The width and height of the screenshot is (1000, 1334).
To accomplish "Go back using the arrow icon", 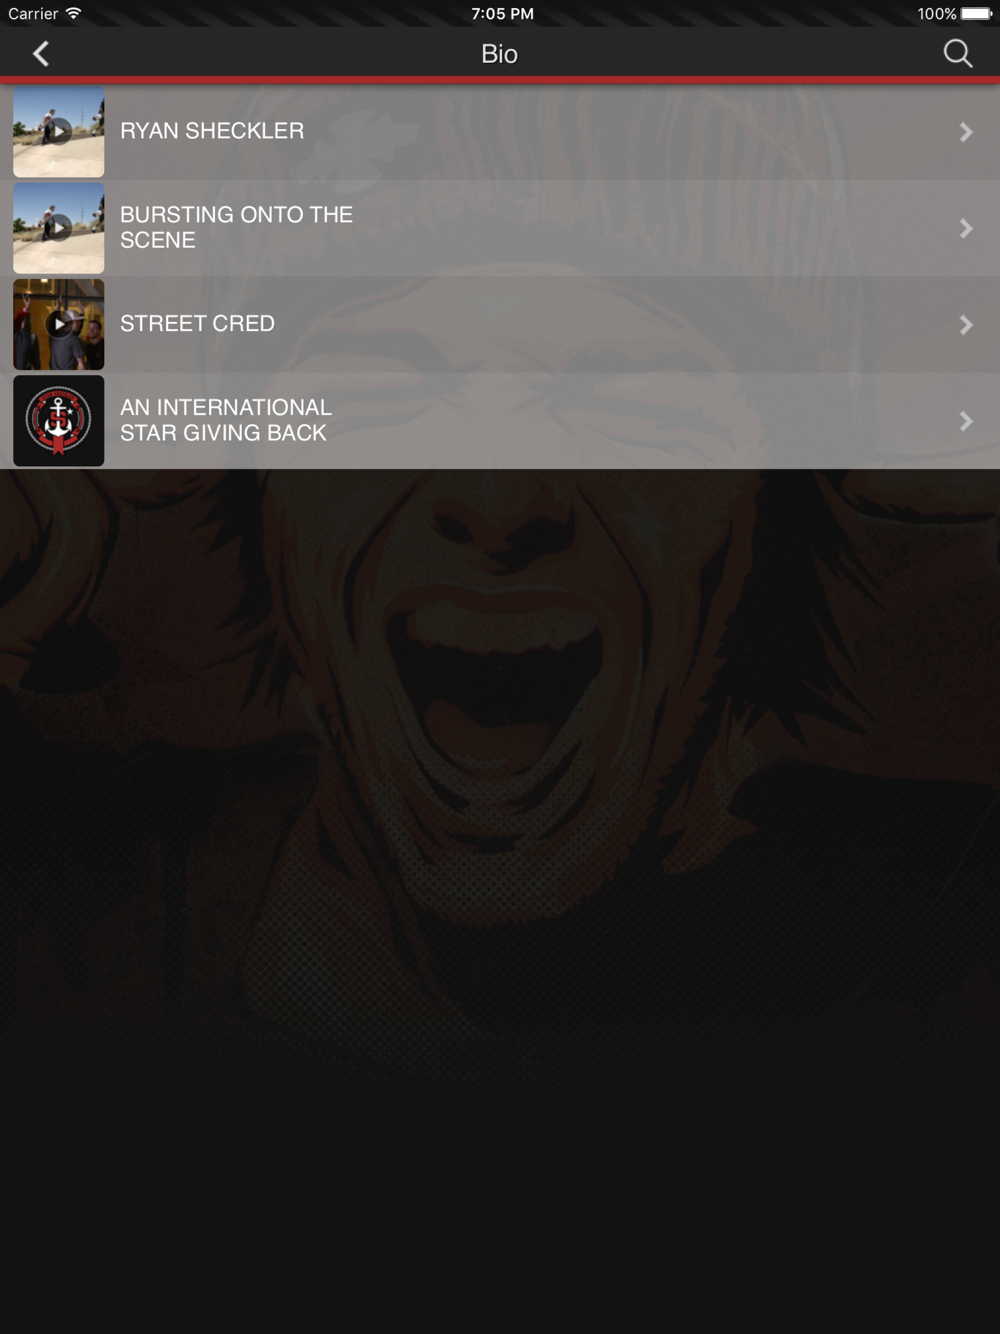I will (41, 54).
